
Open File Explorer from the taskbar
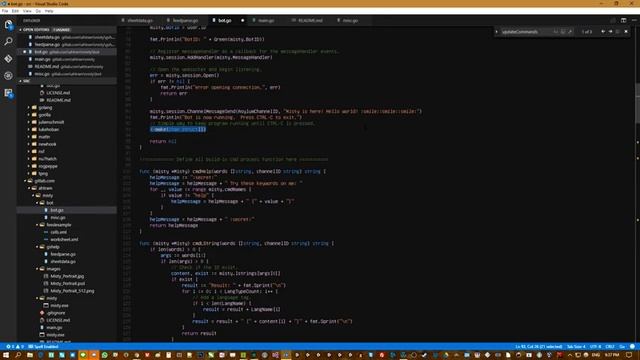(x=30, y=355)
